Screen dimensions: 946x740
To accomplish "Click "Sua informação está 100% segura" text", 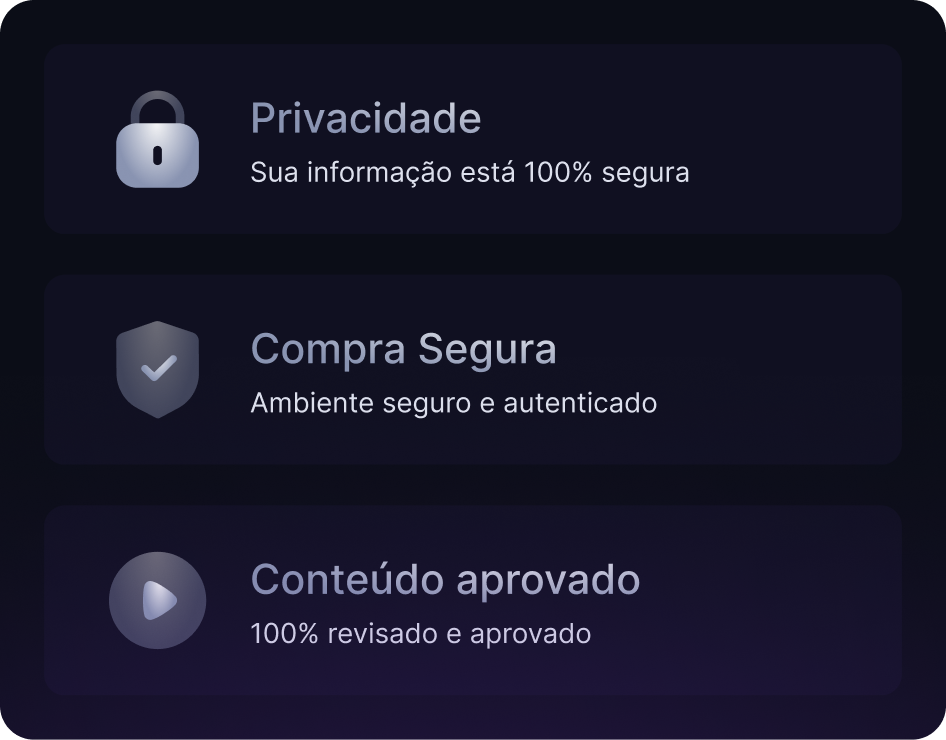I will coord(469,172).
